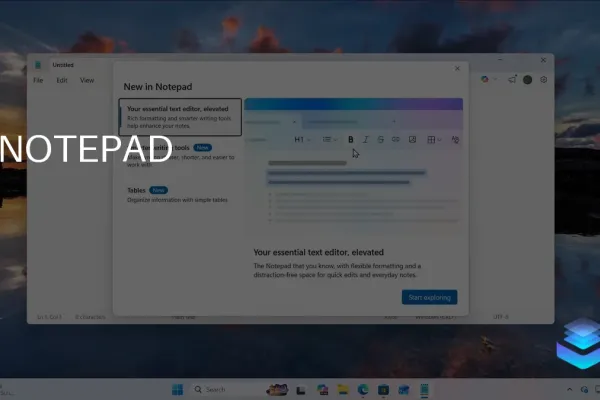Click the 'New in Notepad' dialog heading
Screen dimensions: 600x400
click(158, 87)
